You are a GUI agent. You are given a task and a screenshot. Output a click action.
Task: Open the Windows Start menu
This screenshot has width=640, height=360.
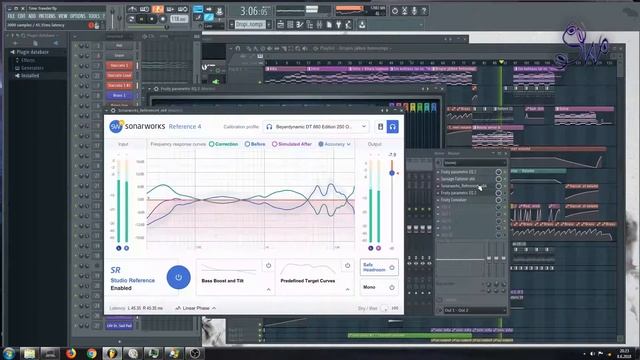click(9, 353)
